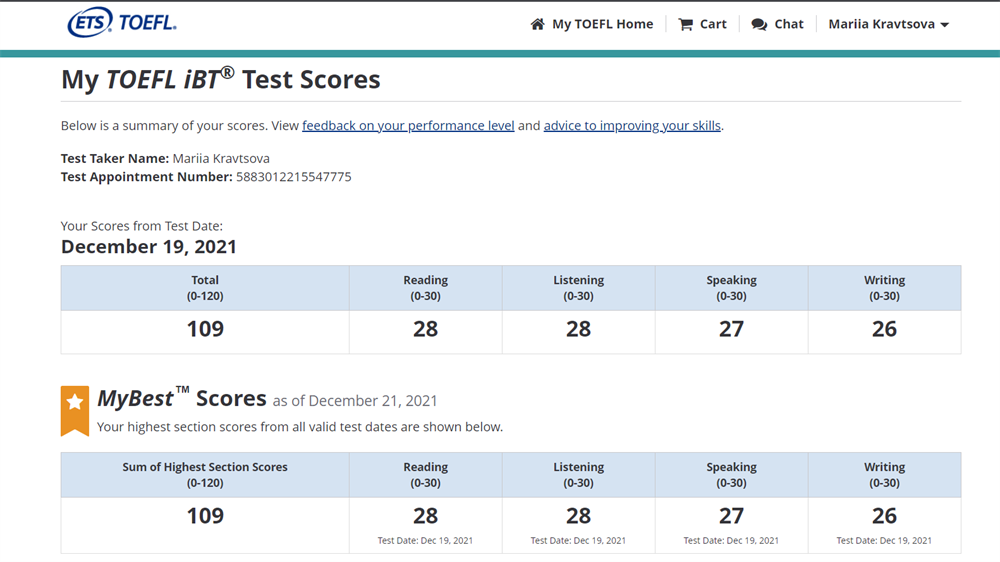Click the Total (0-120) header in top table
Viewport: 1000px width, 562px height.
205,288
